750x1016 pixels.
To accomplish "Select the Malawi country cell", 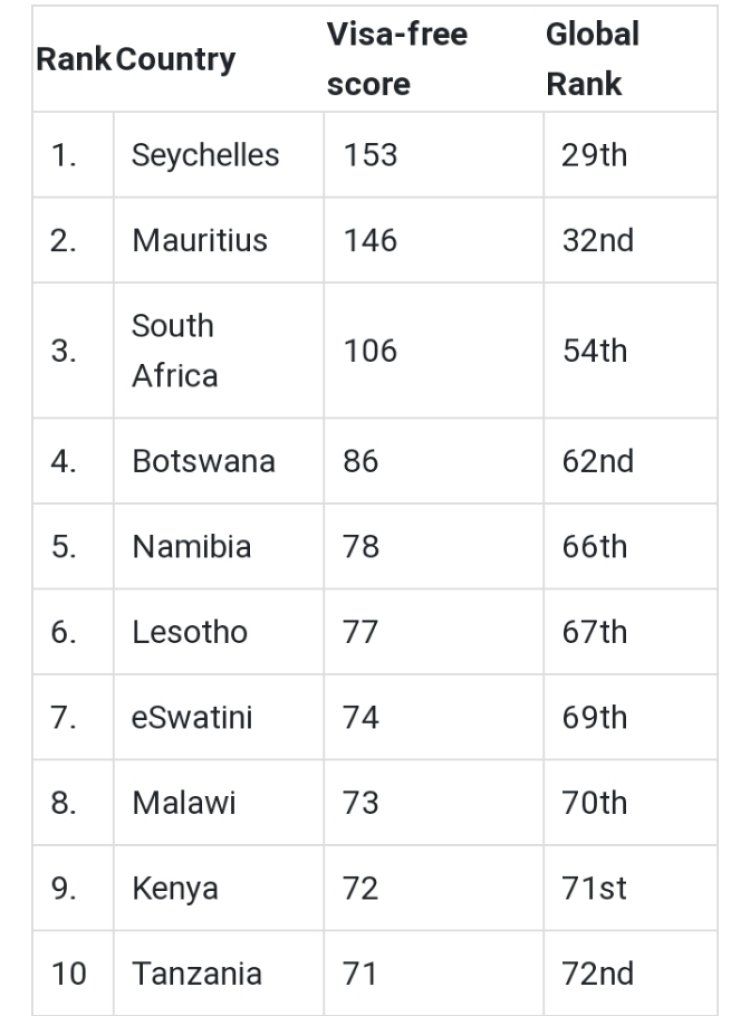I will (x=184, y=803).
